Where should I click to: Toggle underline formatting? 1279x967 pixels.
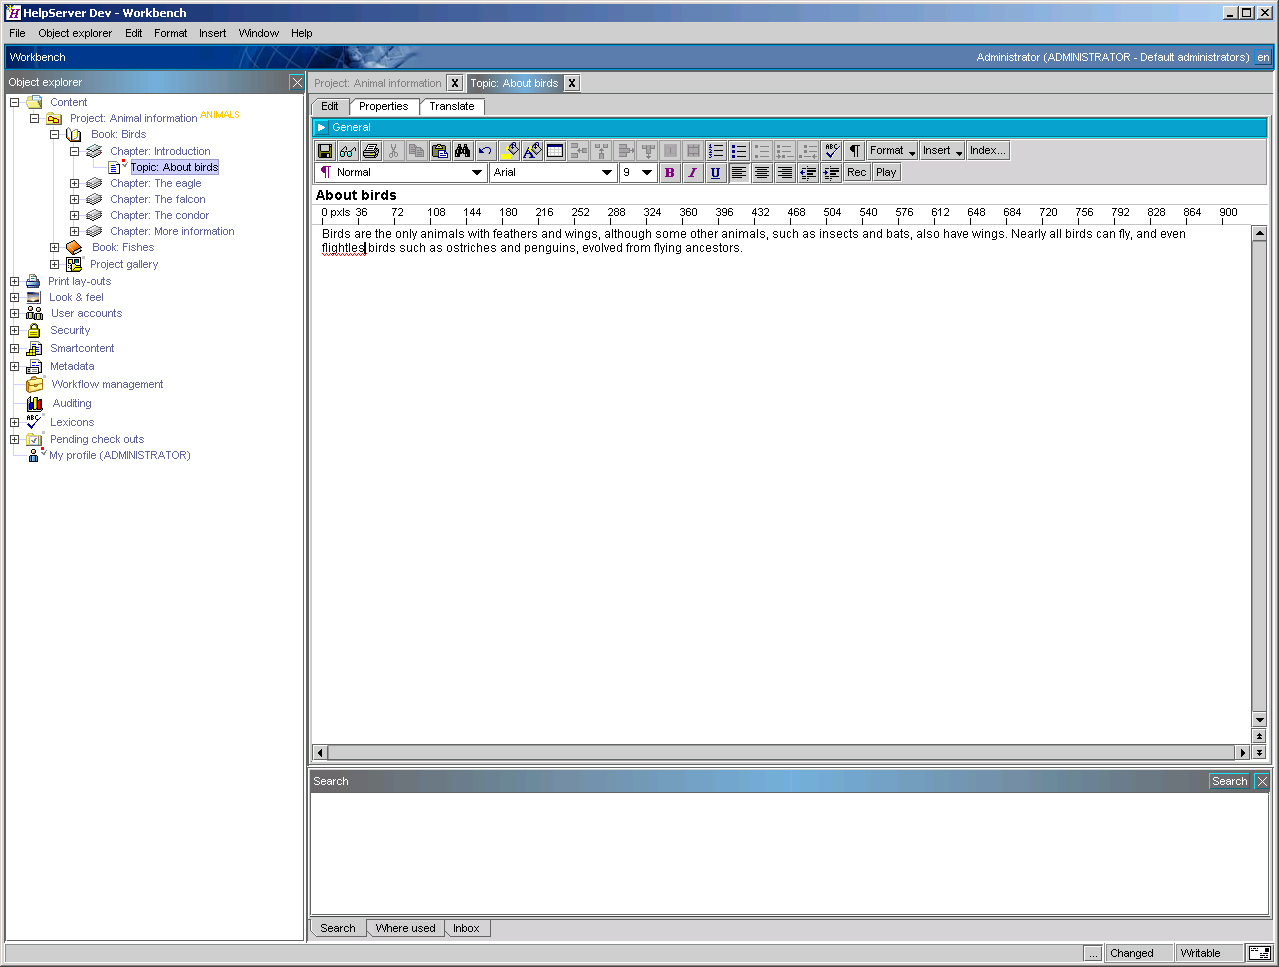715,173
